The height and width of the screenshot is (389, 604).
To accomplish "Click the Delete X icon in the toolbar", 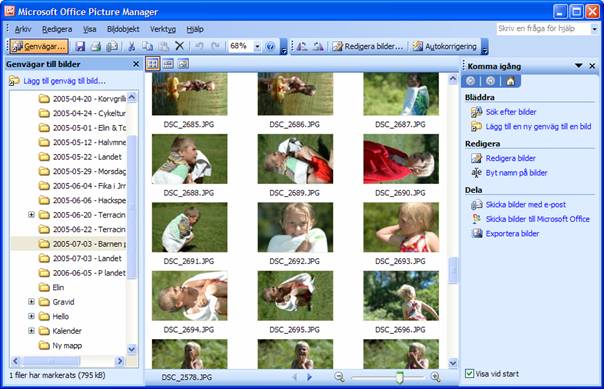I will click(x=179, y=46).
